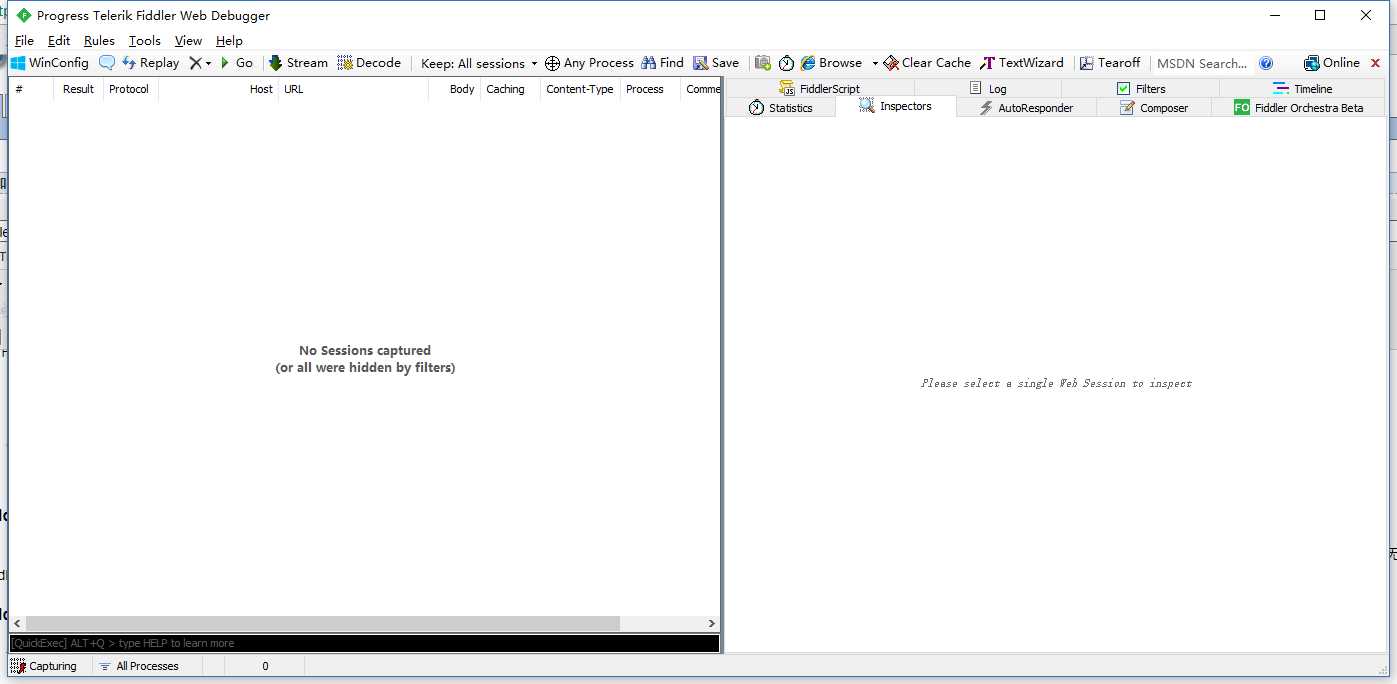Viewport: 1397px width, 684px height.
Task: Click the session list scroll right arrow
Action: [711, 623]
